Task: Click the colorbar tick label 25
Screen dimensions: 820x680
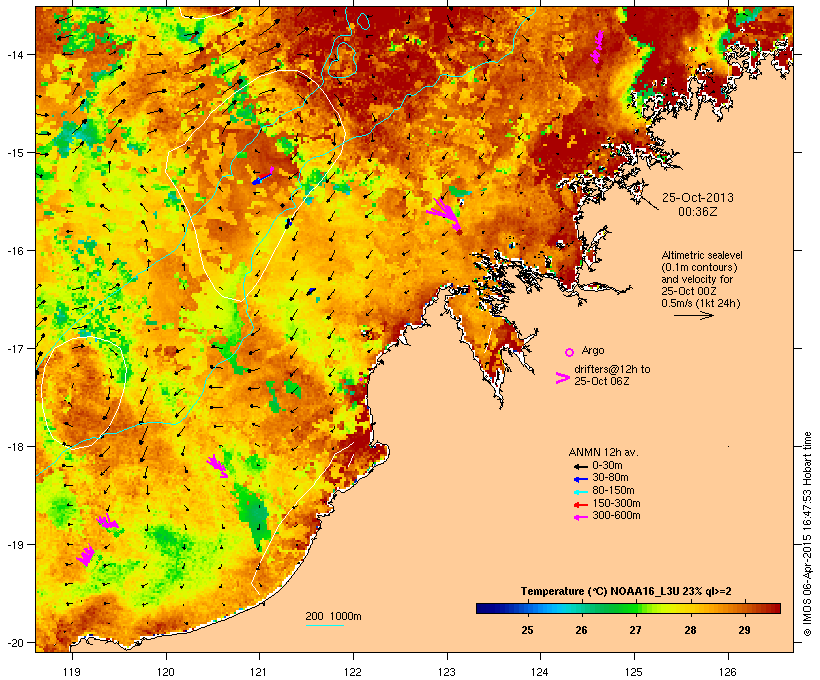Action: tap(527, 630)
